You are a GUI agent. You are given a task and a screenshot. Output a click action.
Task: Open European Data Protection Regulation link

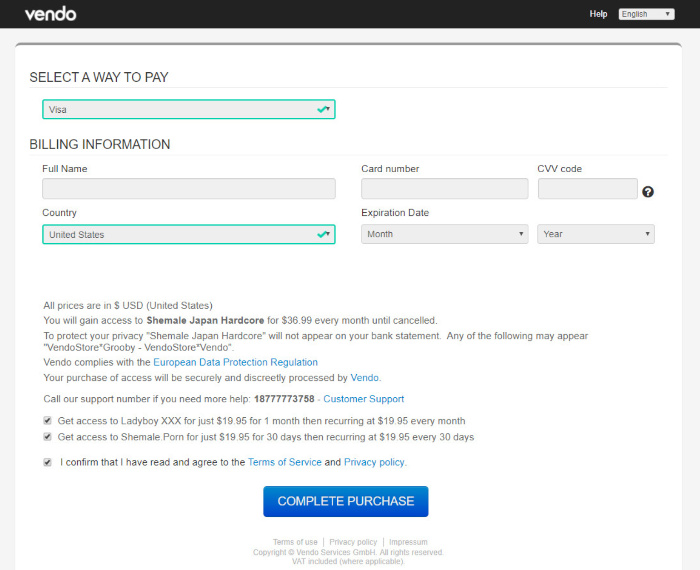coord(235,362)
